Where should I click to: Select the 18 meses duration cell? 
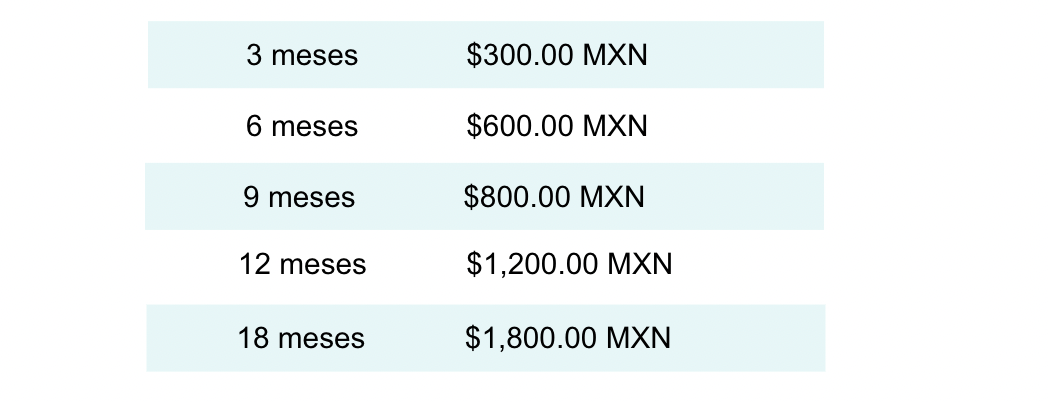(x=301, y=338)
